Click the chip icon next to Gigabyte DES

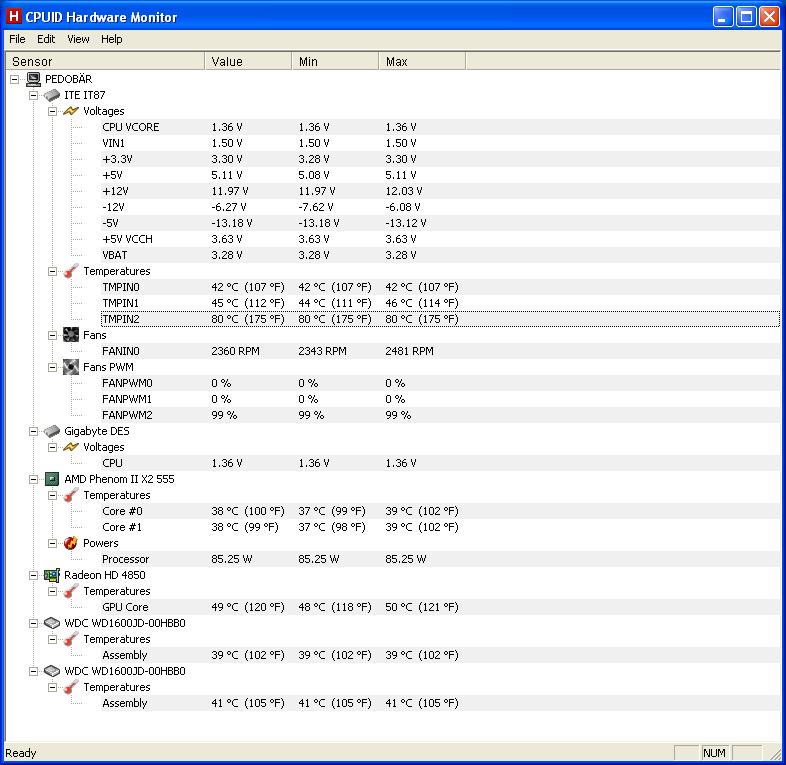click(x=52, y=431)
